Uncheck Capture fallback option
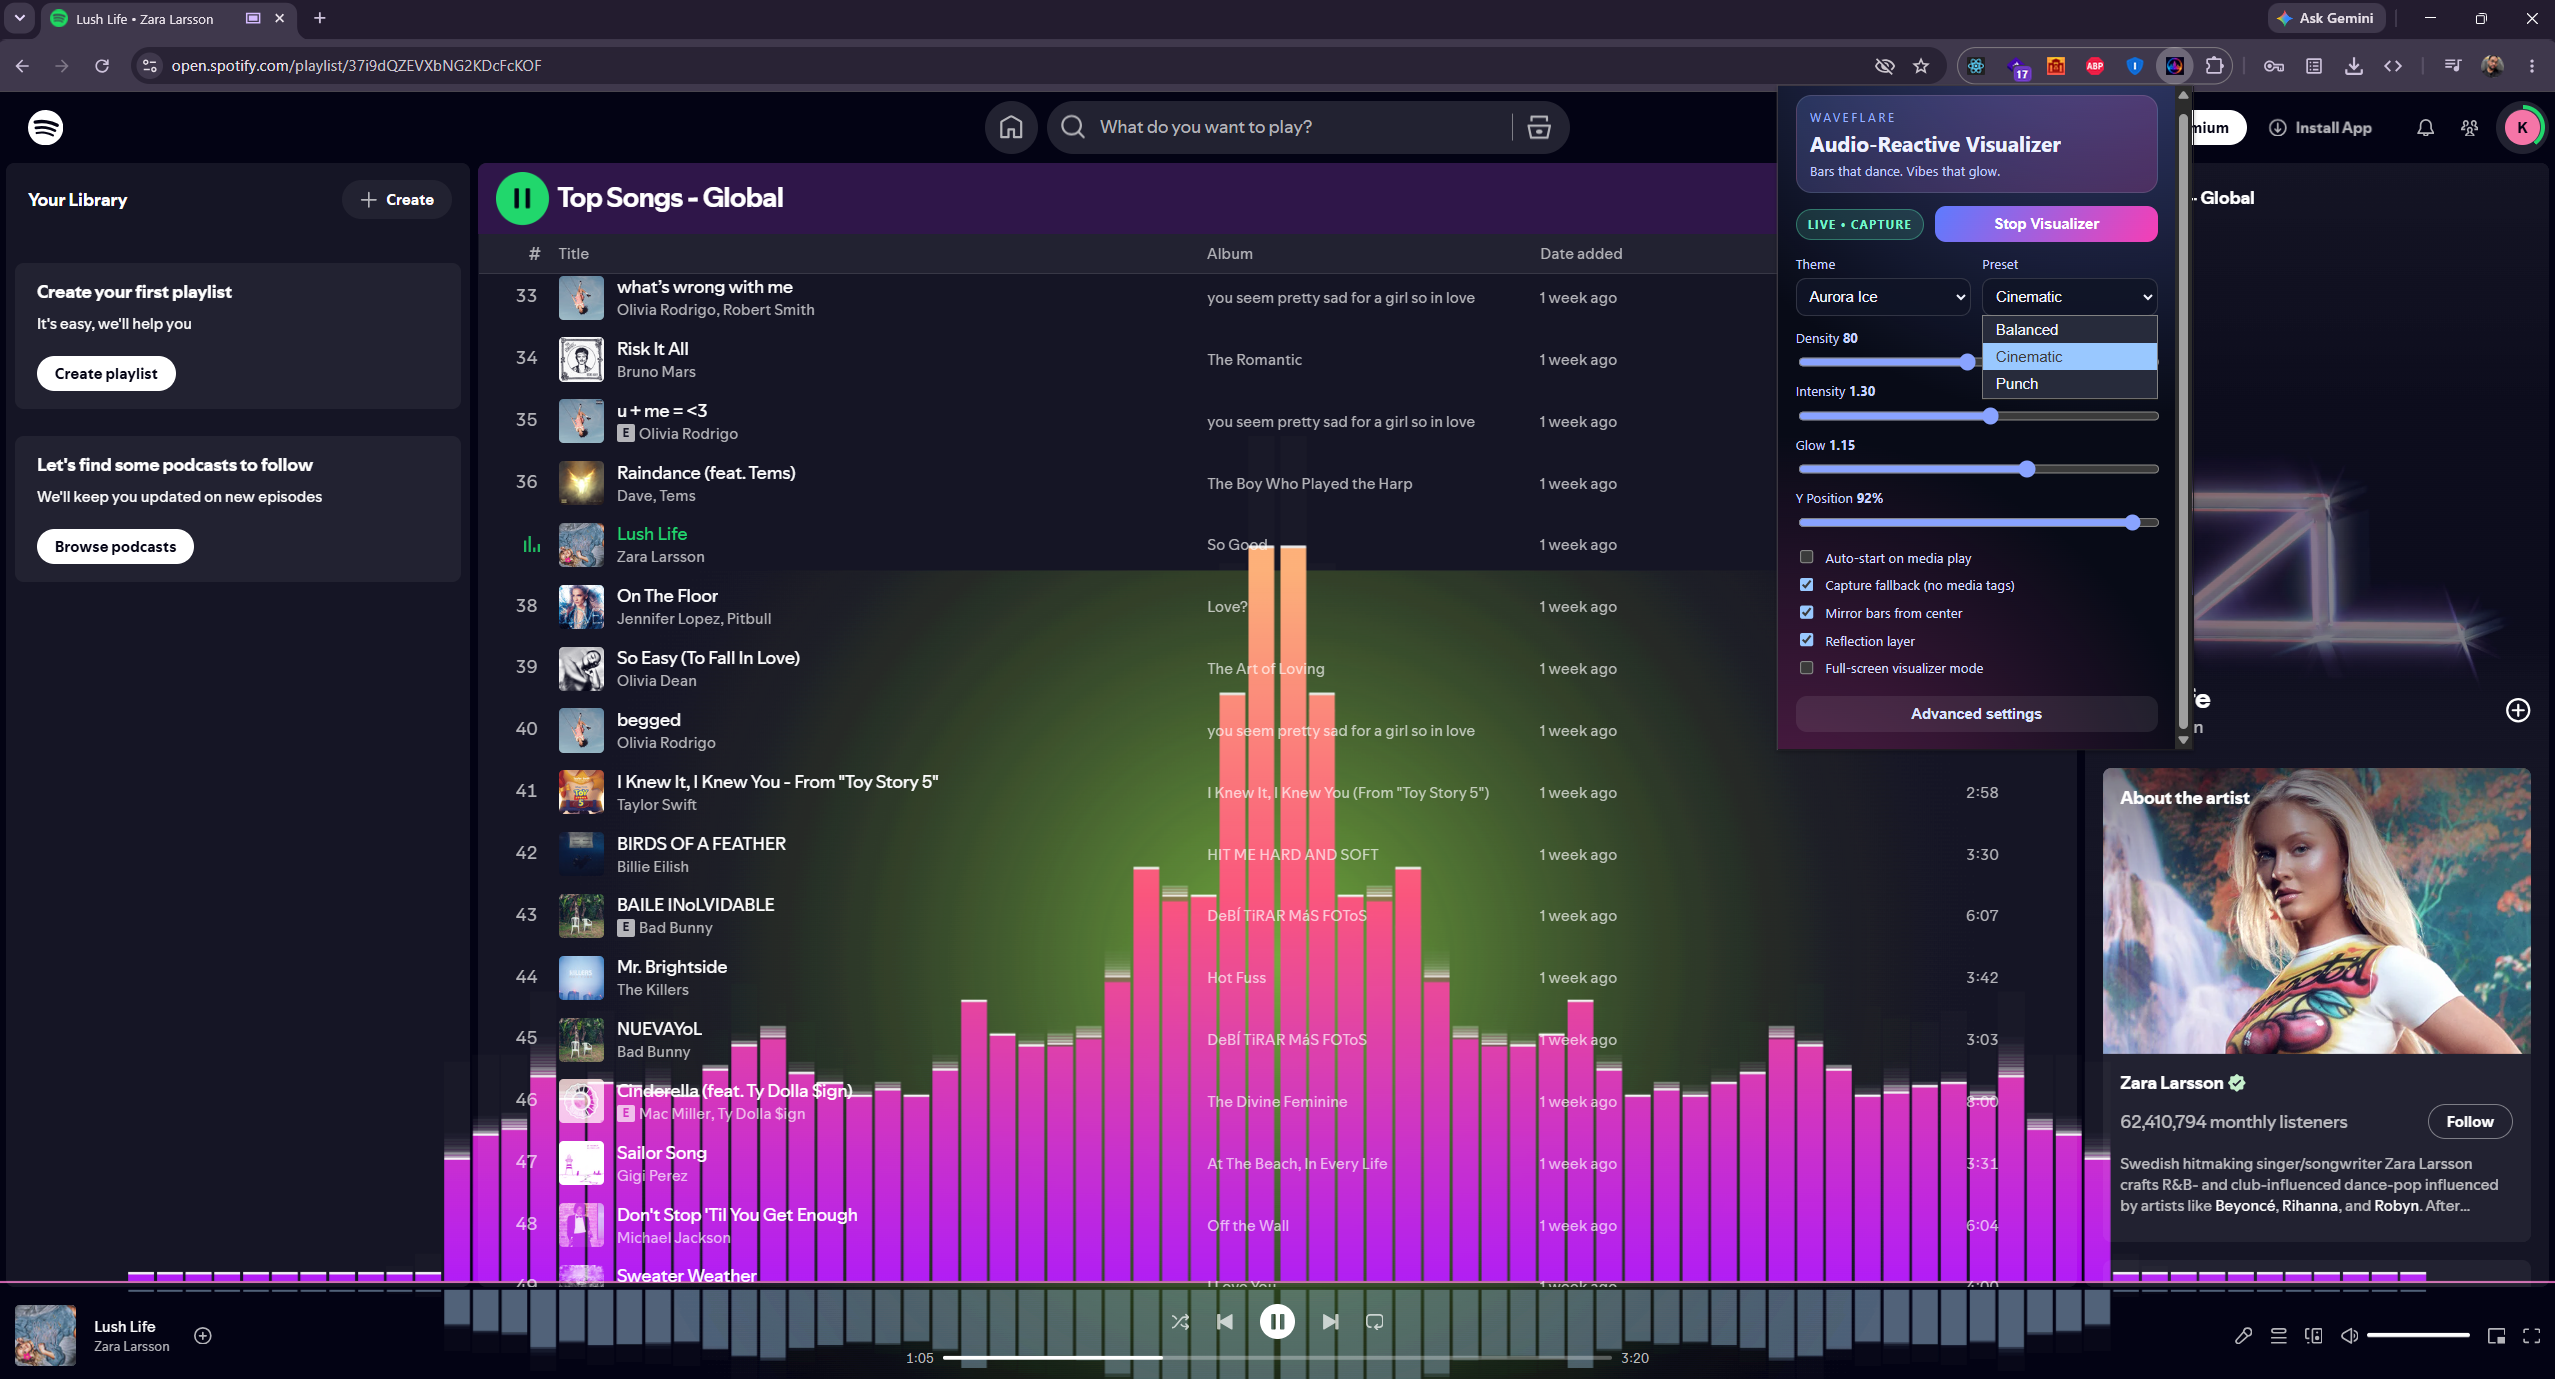This screenshot has width=2555, height=1379. (1806, 585)
